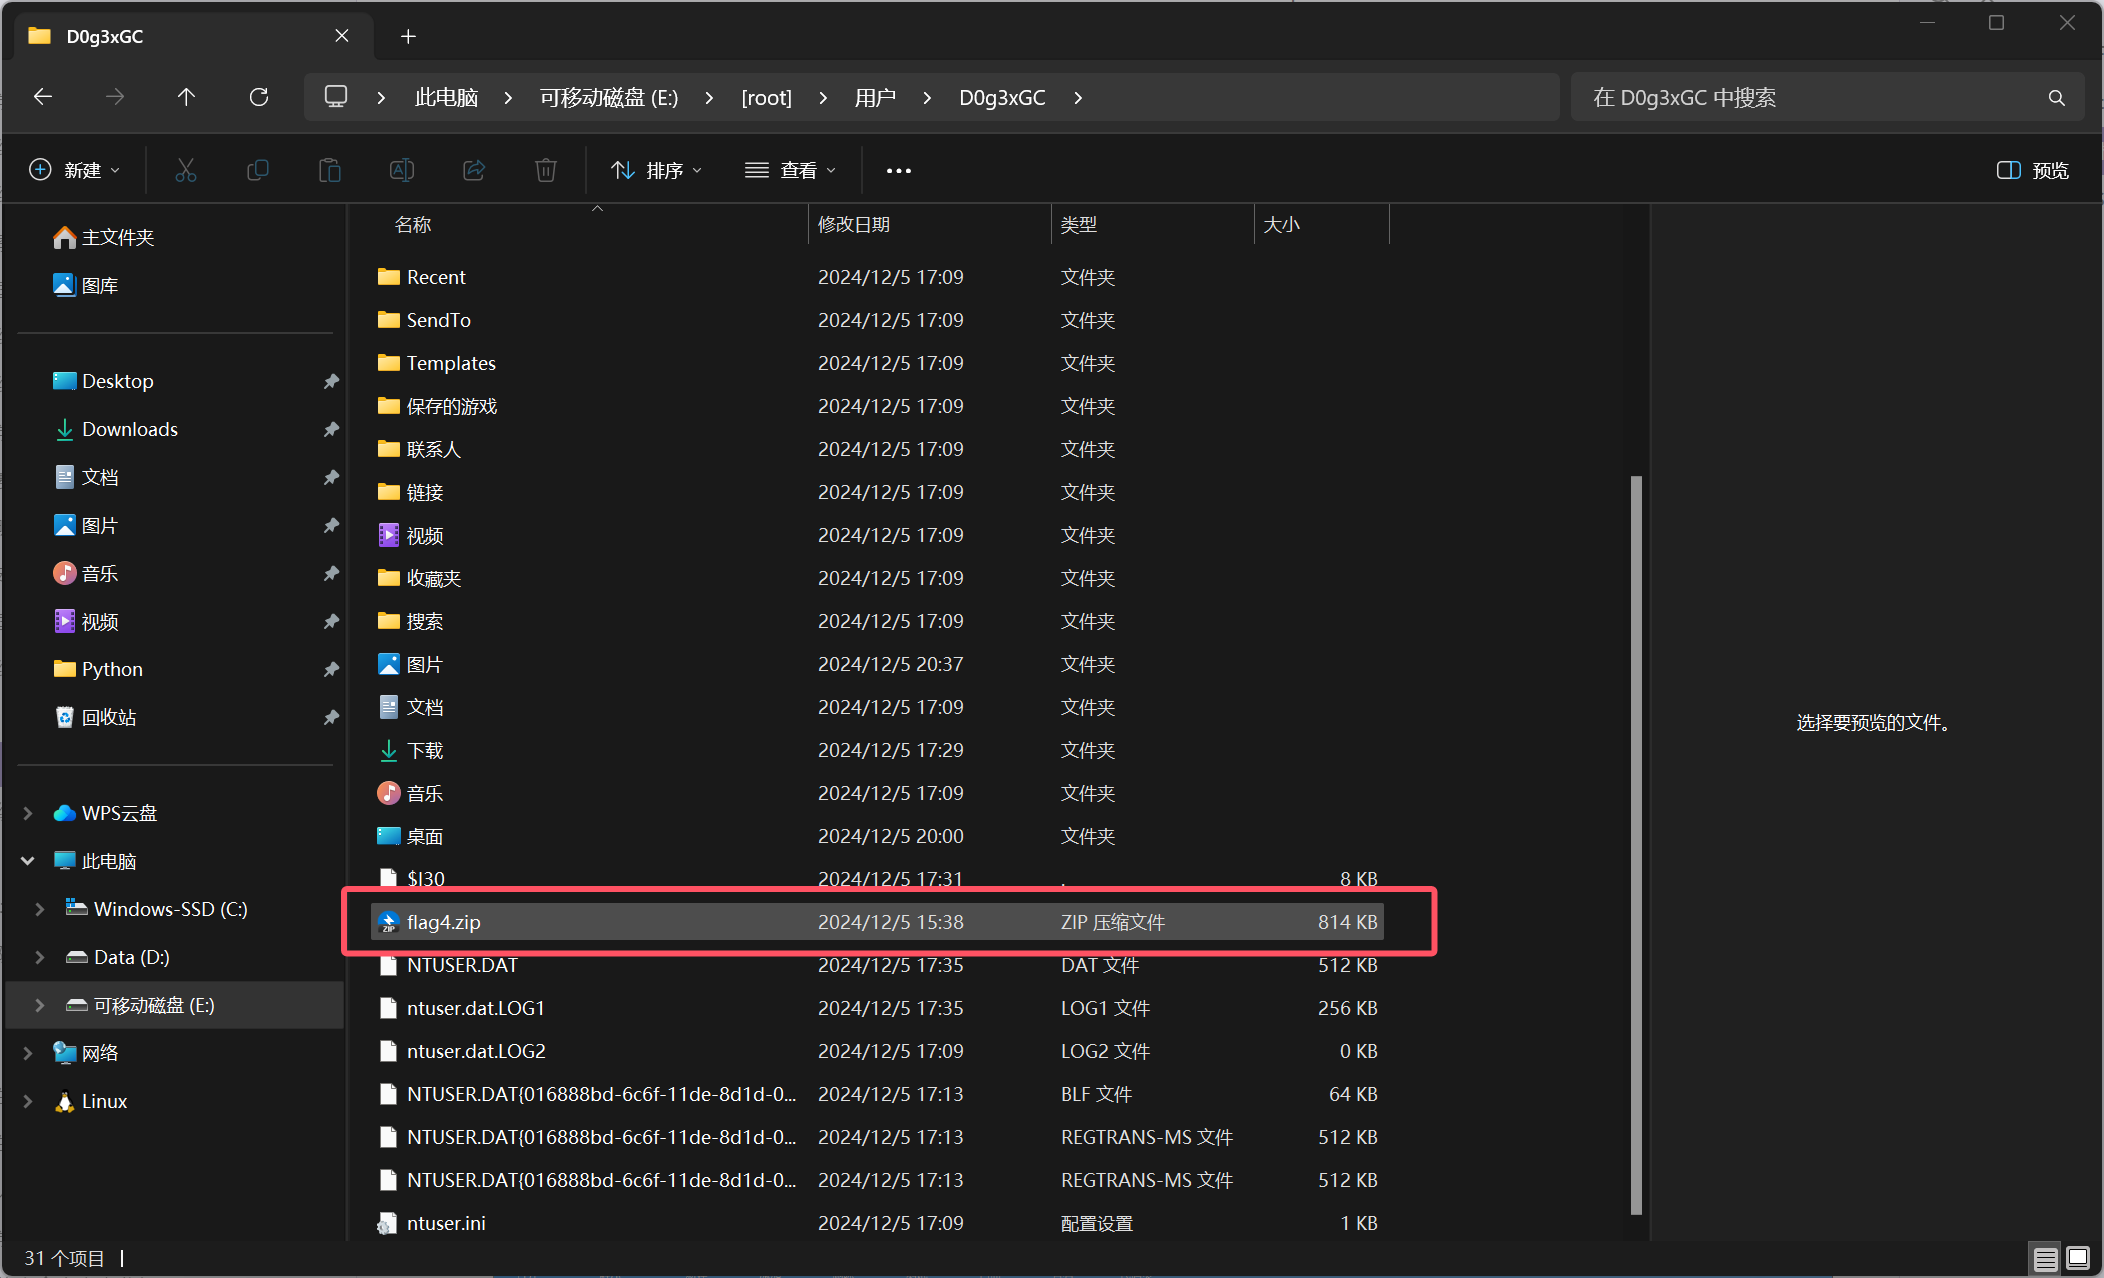Select the ntuser.dat.LOG2 file

pyautogui.click(x=877, y=1051)
